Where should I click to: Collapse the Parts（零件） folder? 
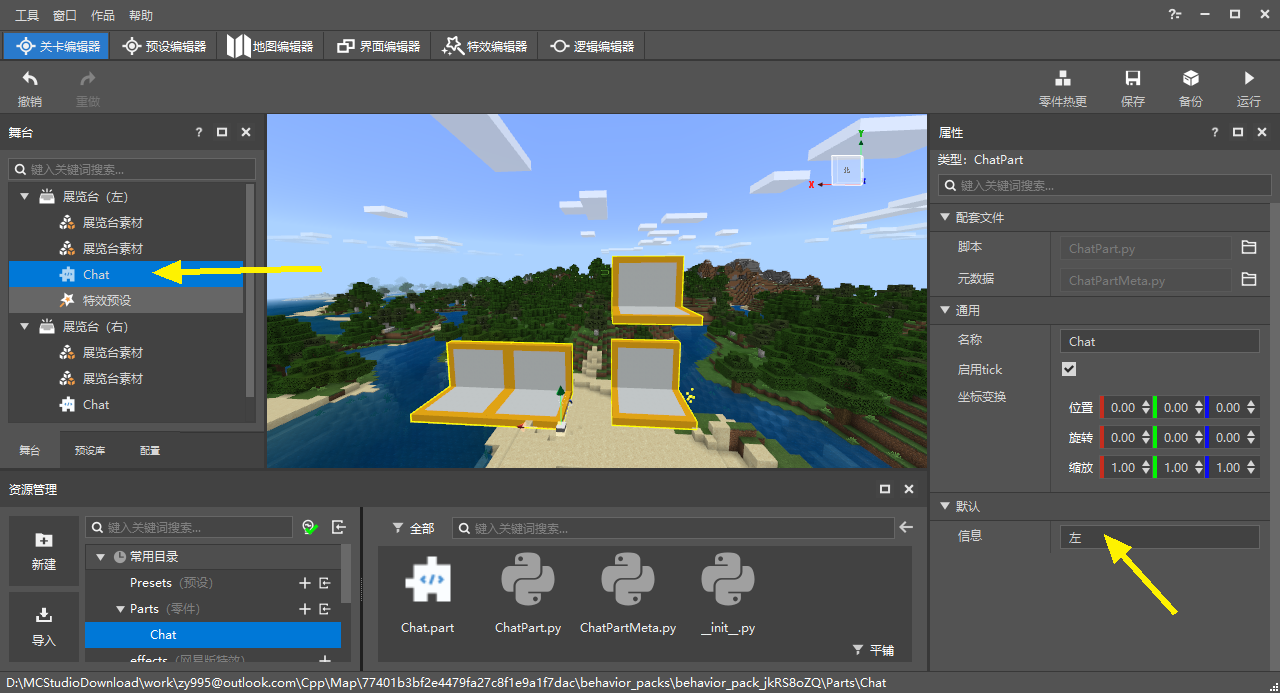[121, 609]
